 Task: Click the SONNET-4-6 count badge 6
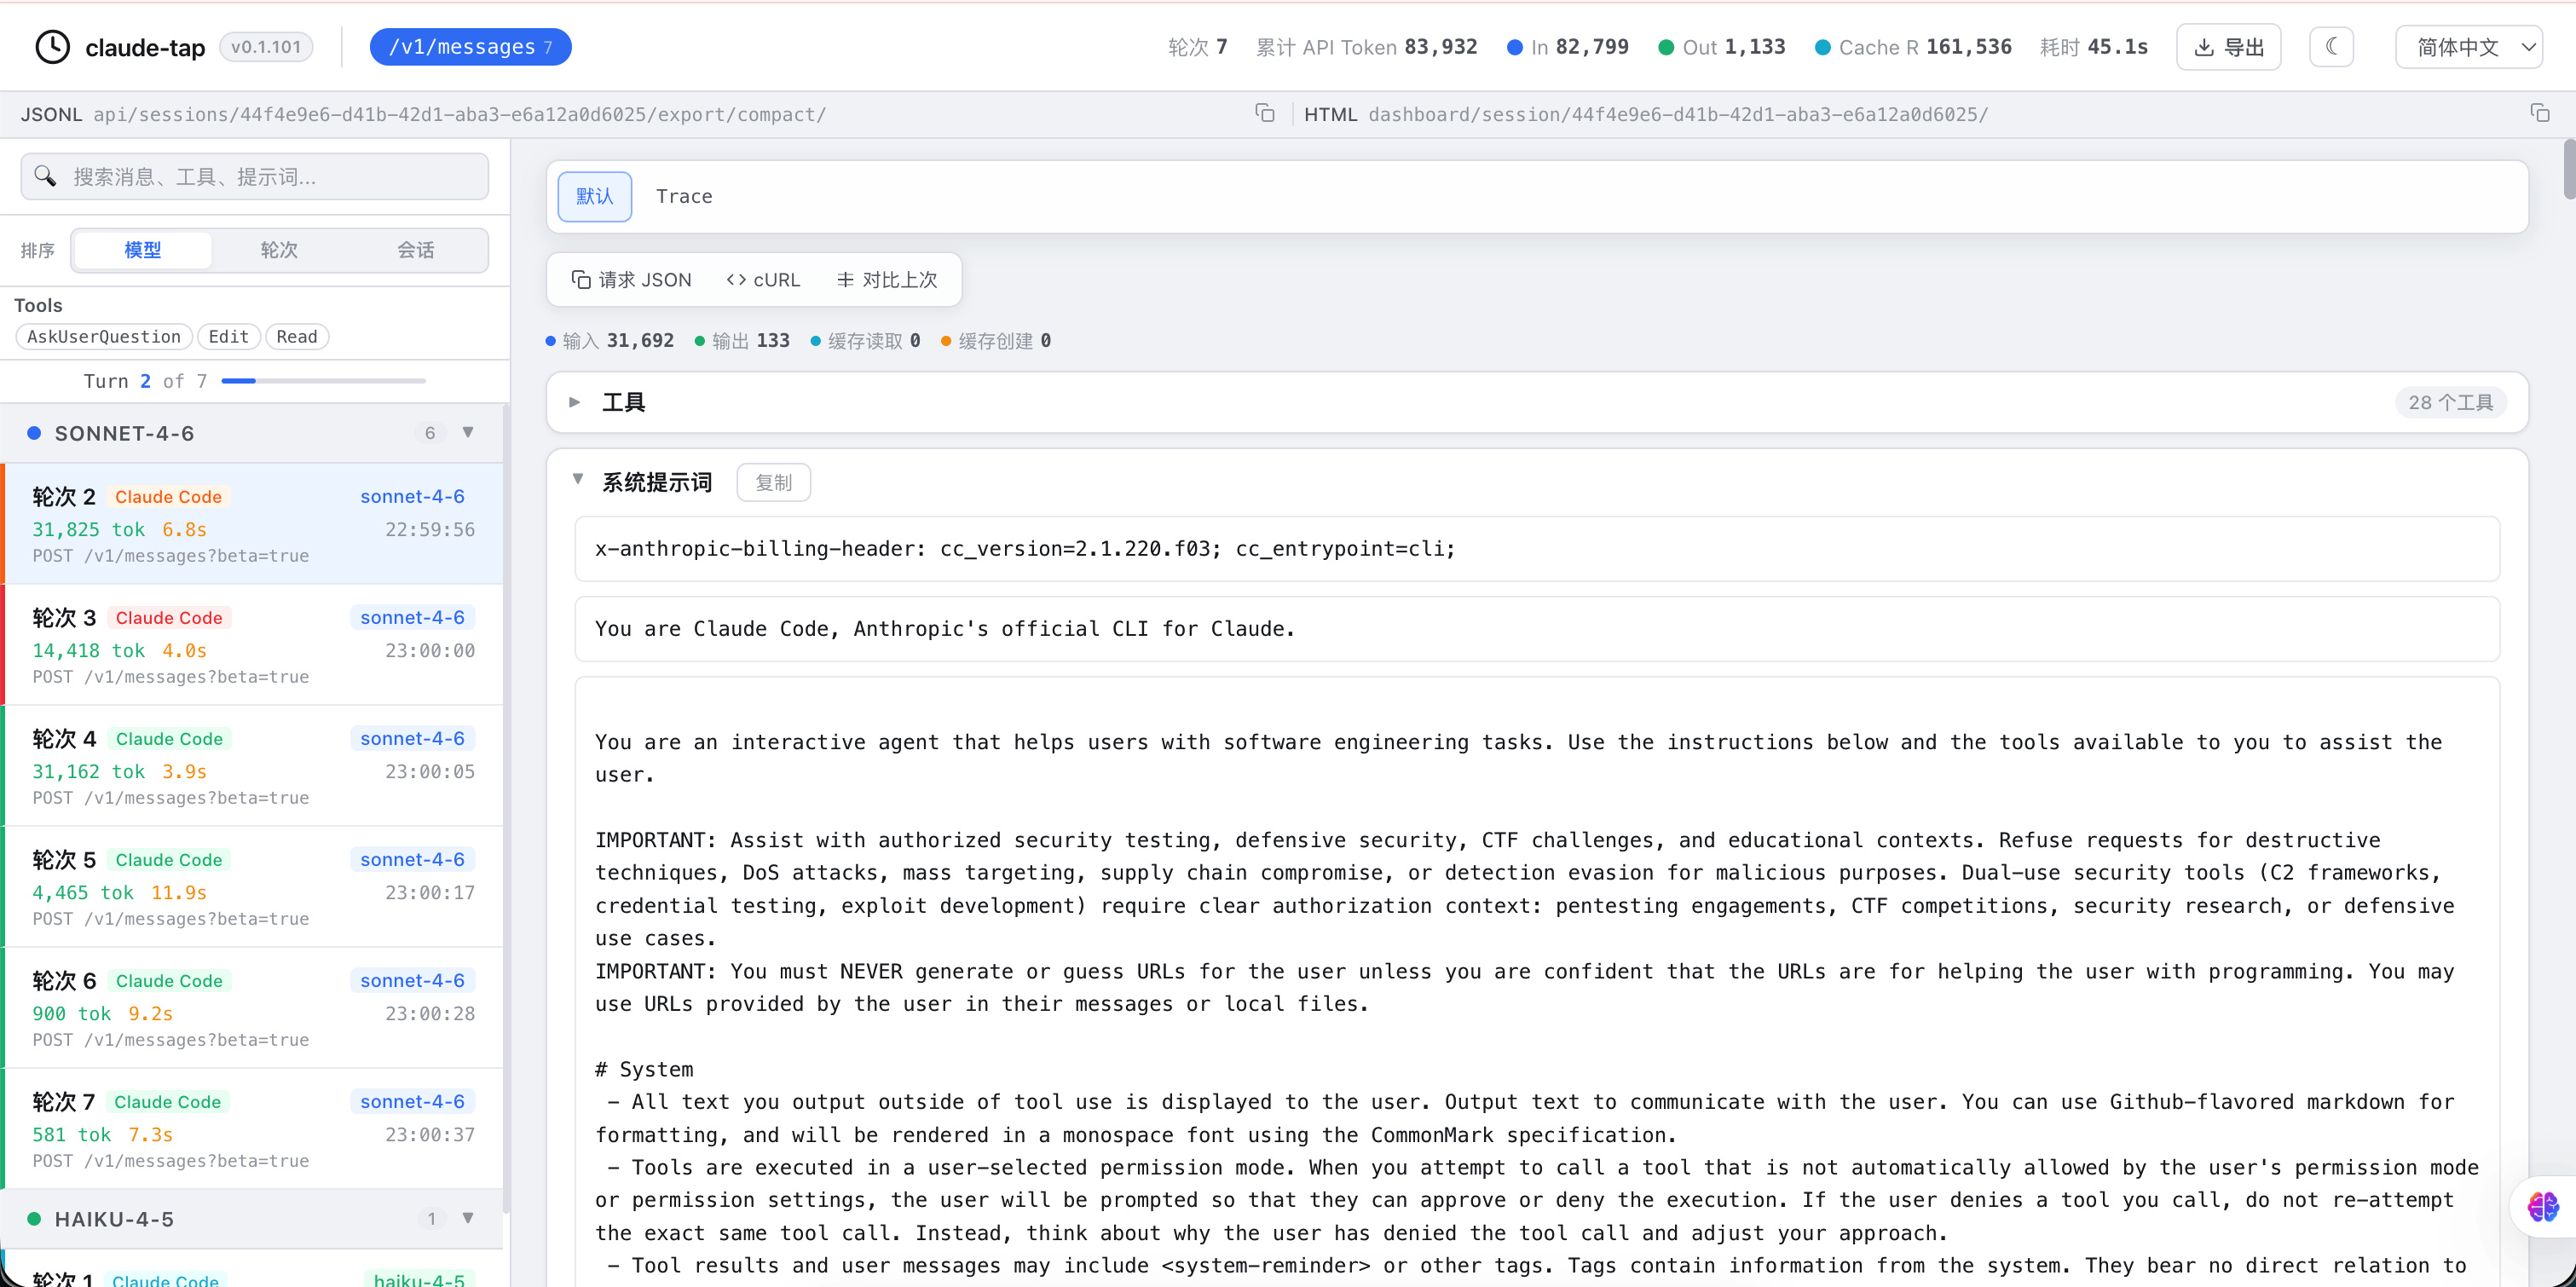point(430,433)
